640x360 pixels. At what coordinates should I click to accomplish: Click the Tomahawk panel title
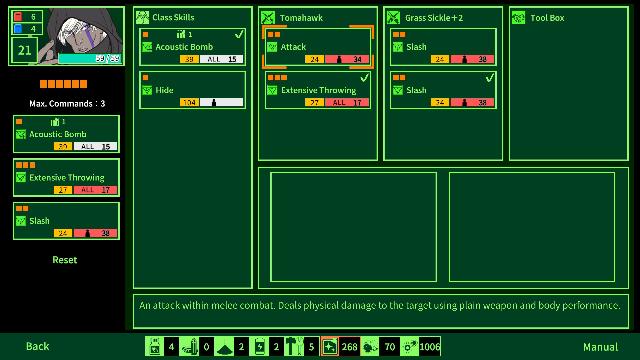pyautogui.click(x=301, y=18)
